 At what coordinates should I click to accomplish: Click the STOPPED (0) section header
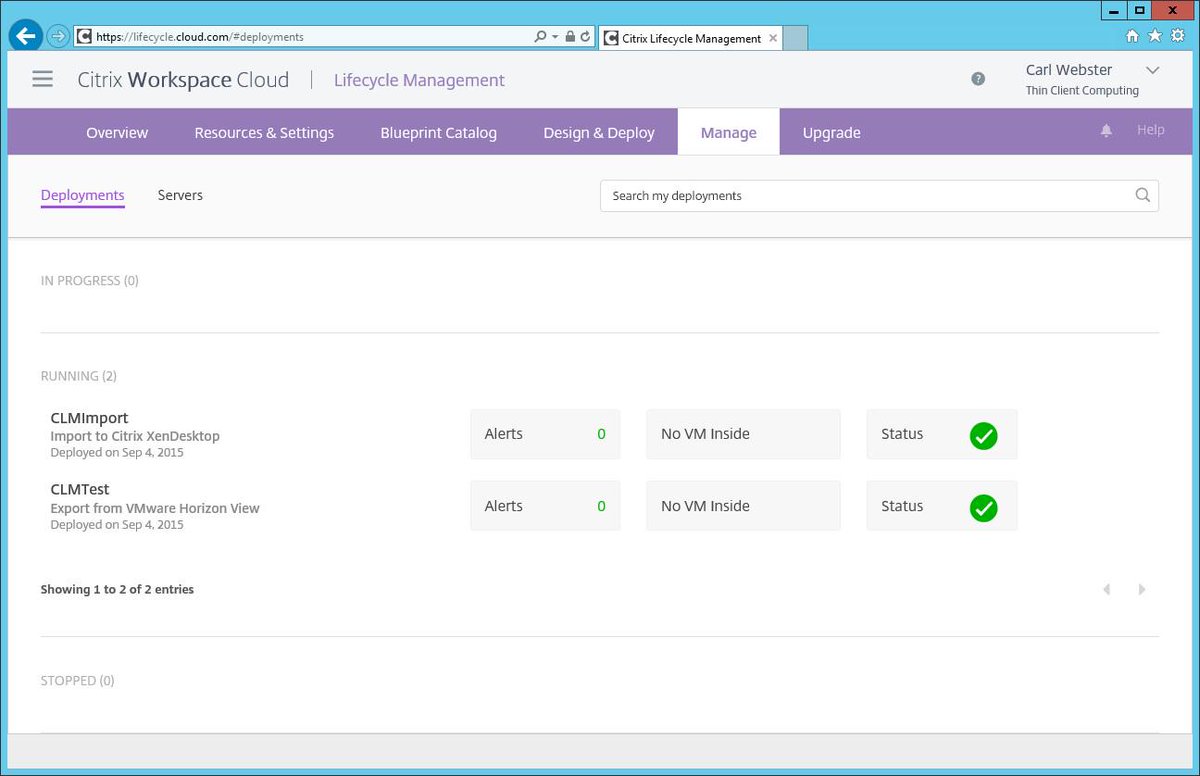(x=77, y=681)
